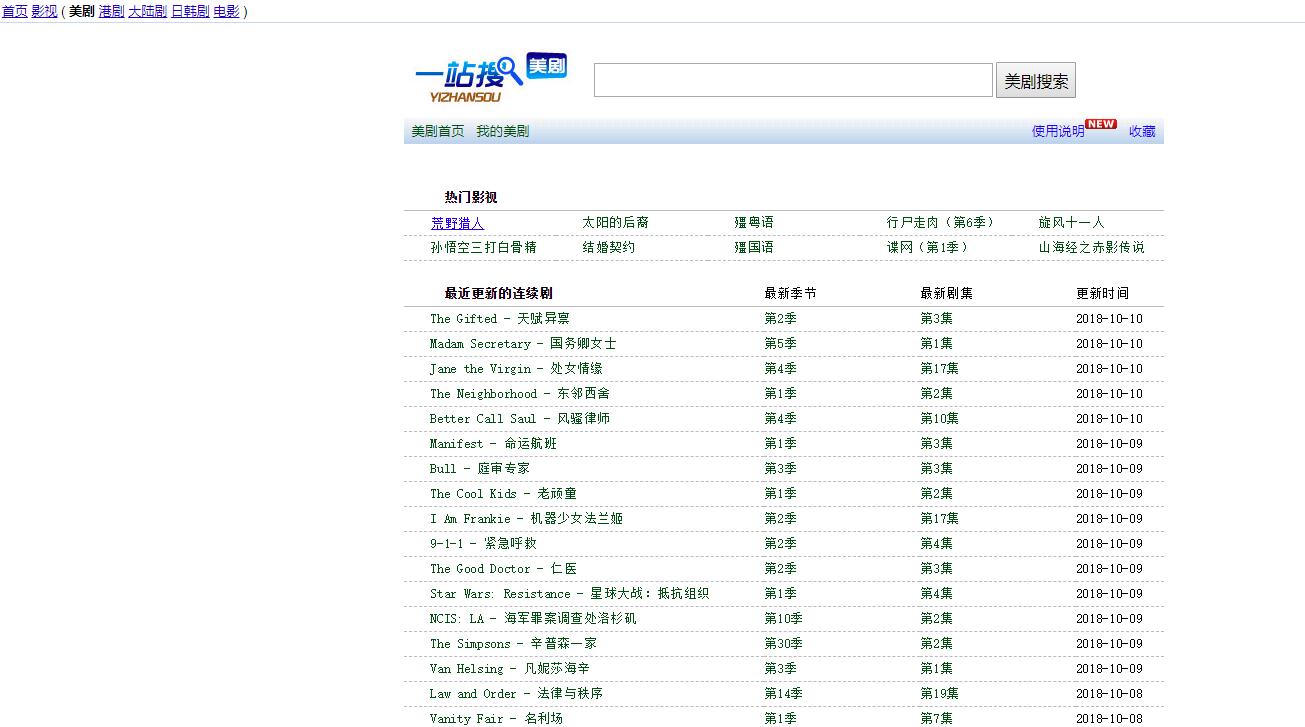
Task: Click 第10季 in NCIS: LA row
Action: [x=783, y=619]
